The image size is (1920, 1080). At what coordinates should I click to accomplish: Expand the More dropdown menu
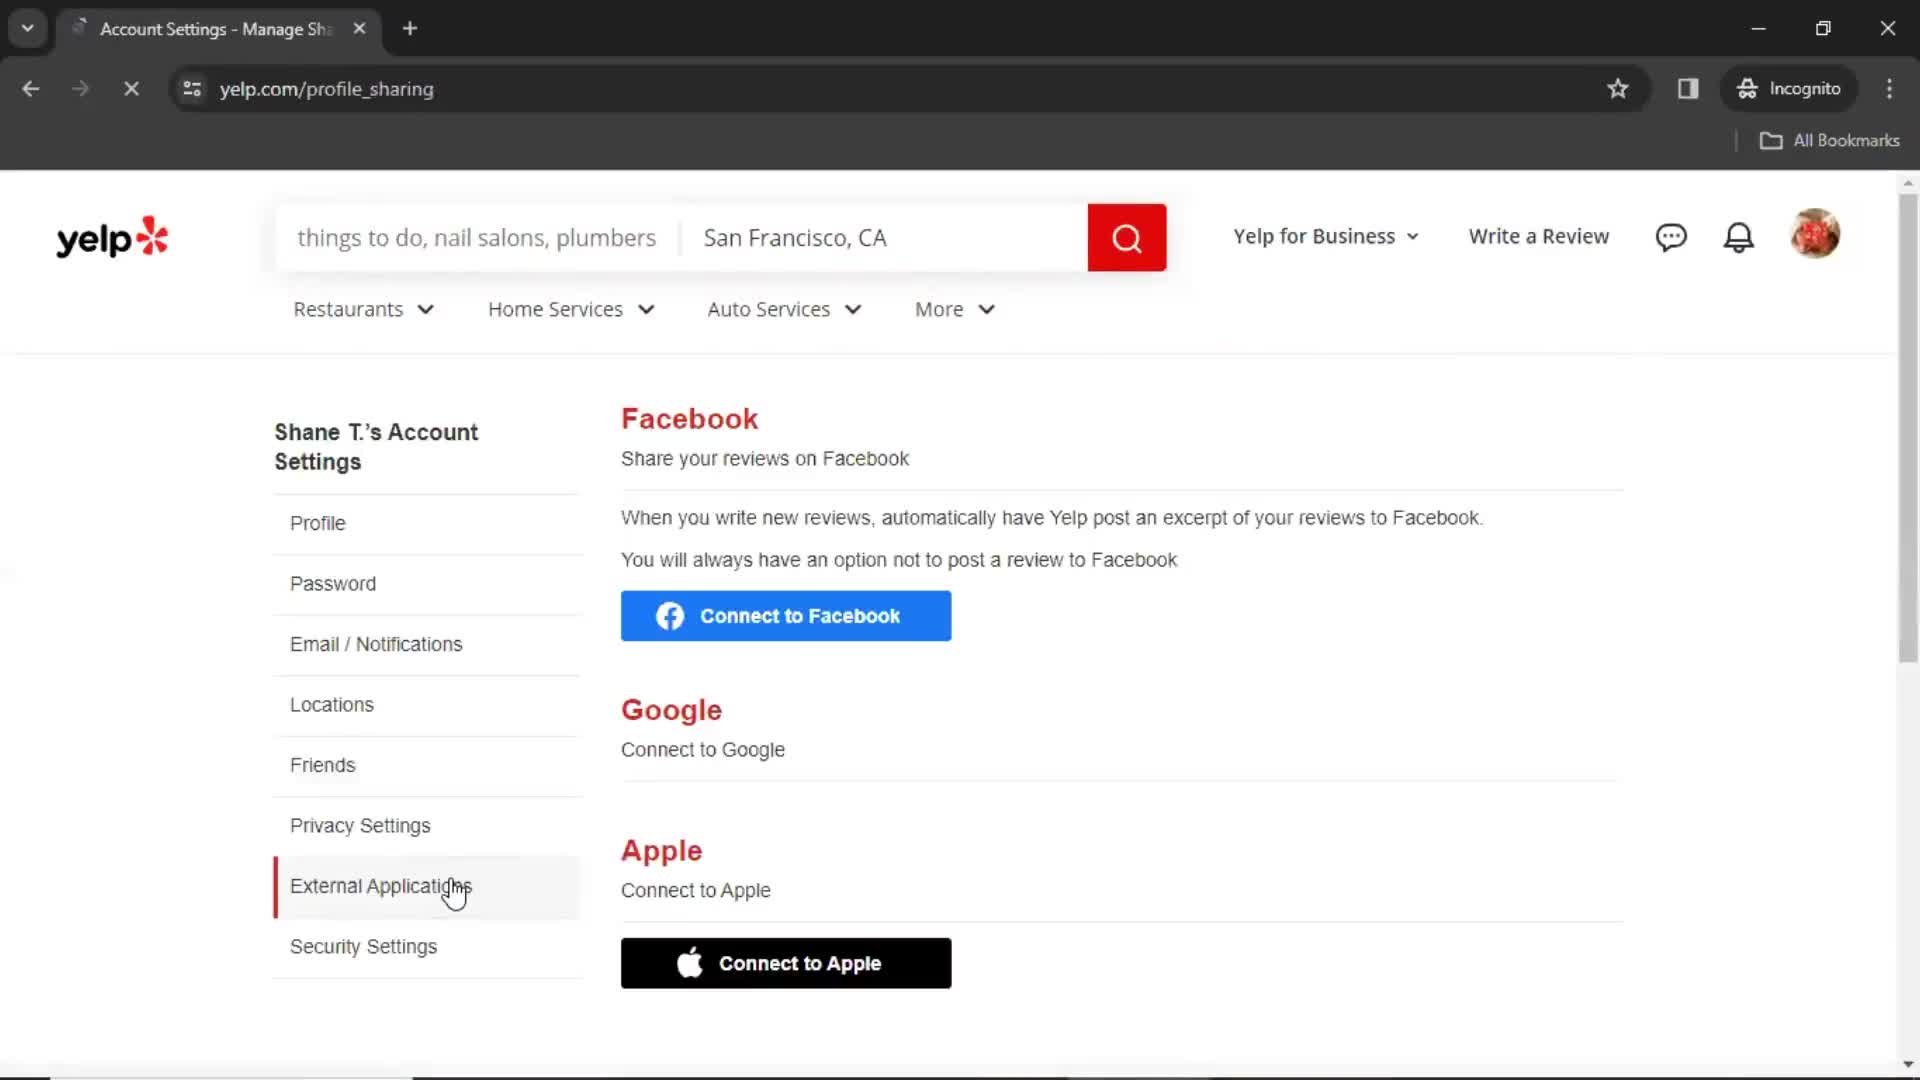[955, 309]
